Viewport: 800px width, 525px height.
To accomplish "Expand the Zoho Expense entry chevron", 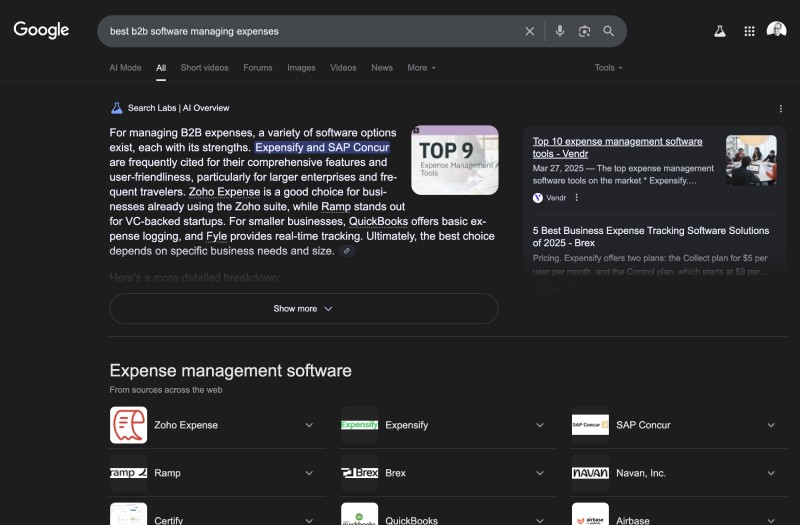I will (x=309, y=425).
